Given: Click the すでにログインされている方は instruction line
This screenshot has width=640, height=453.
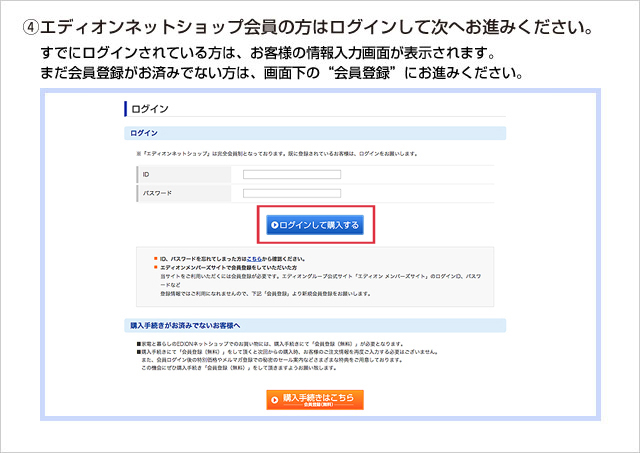Looking at the screenshot, I should click(x=268, y=53).
